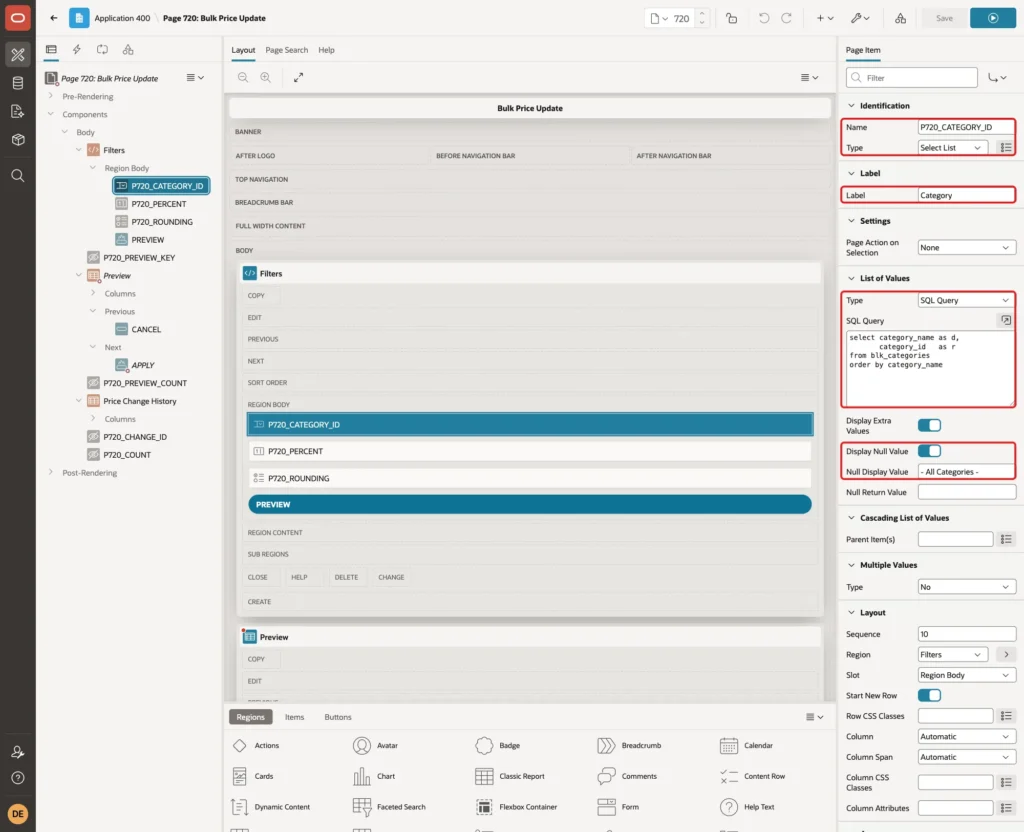
Task: Undo the last change
Action: tap(763, 18)
